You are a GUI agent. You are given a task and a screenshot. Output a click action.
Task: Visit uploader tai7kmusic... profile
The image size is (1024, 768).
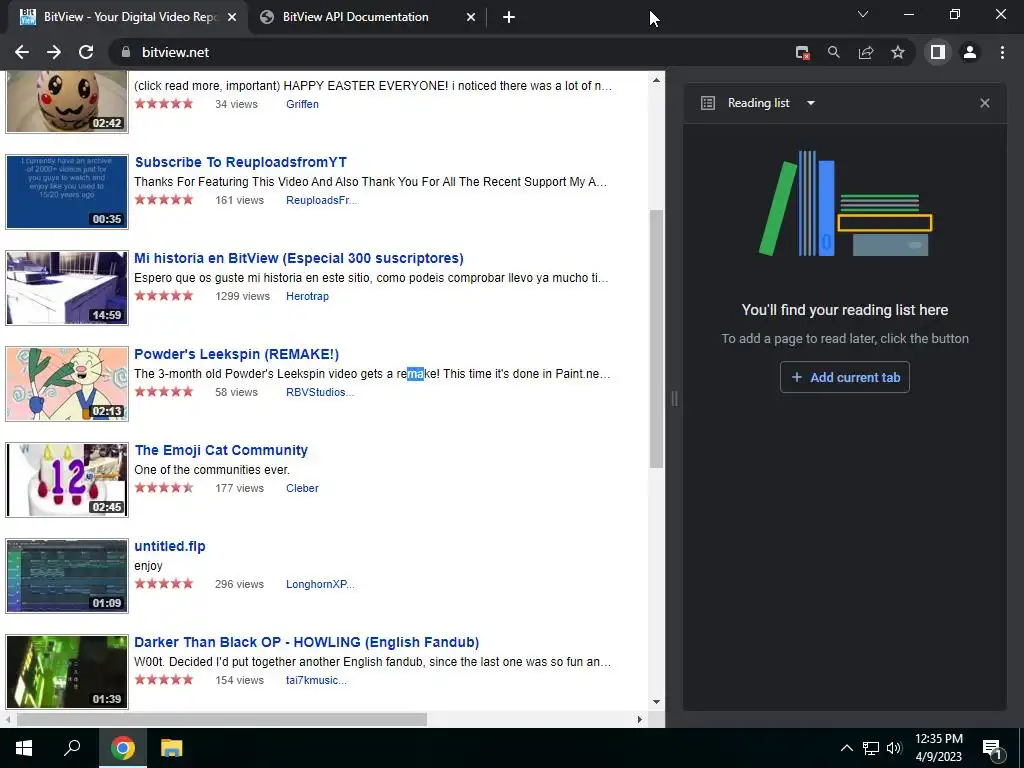[316, 680]
